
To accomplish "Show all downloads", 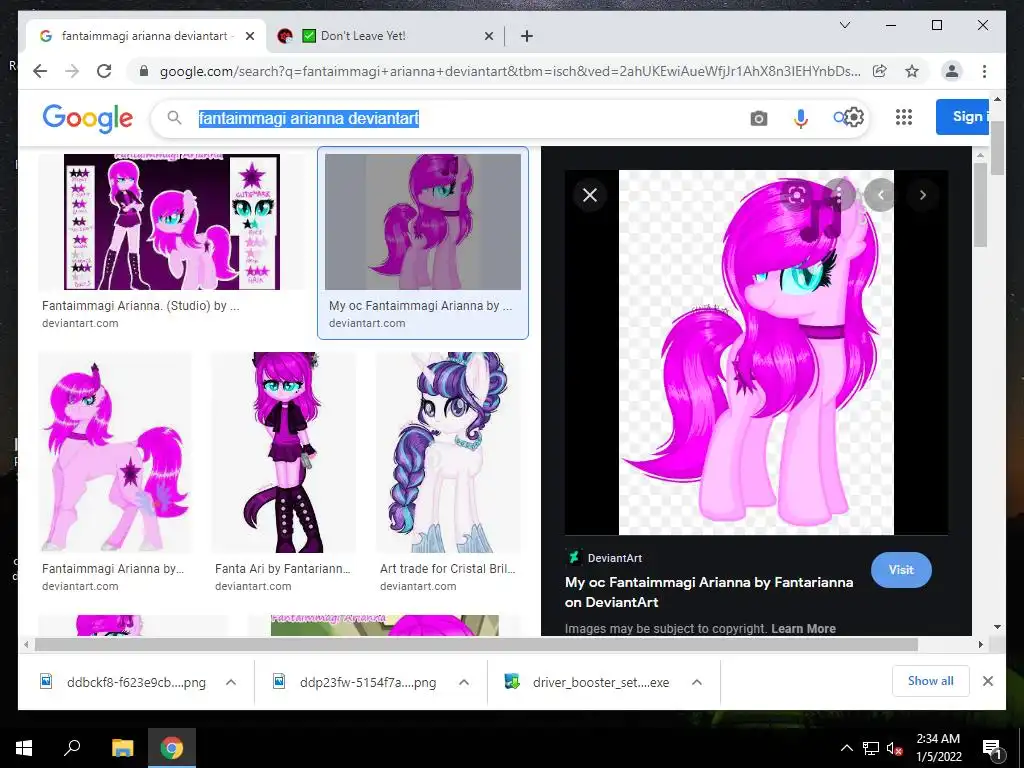I will (930, 680).
